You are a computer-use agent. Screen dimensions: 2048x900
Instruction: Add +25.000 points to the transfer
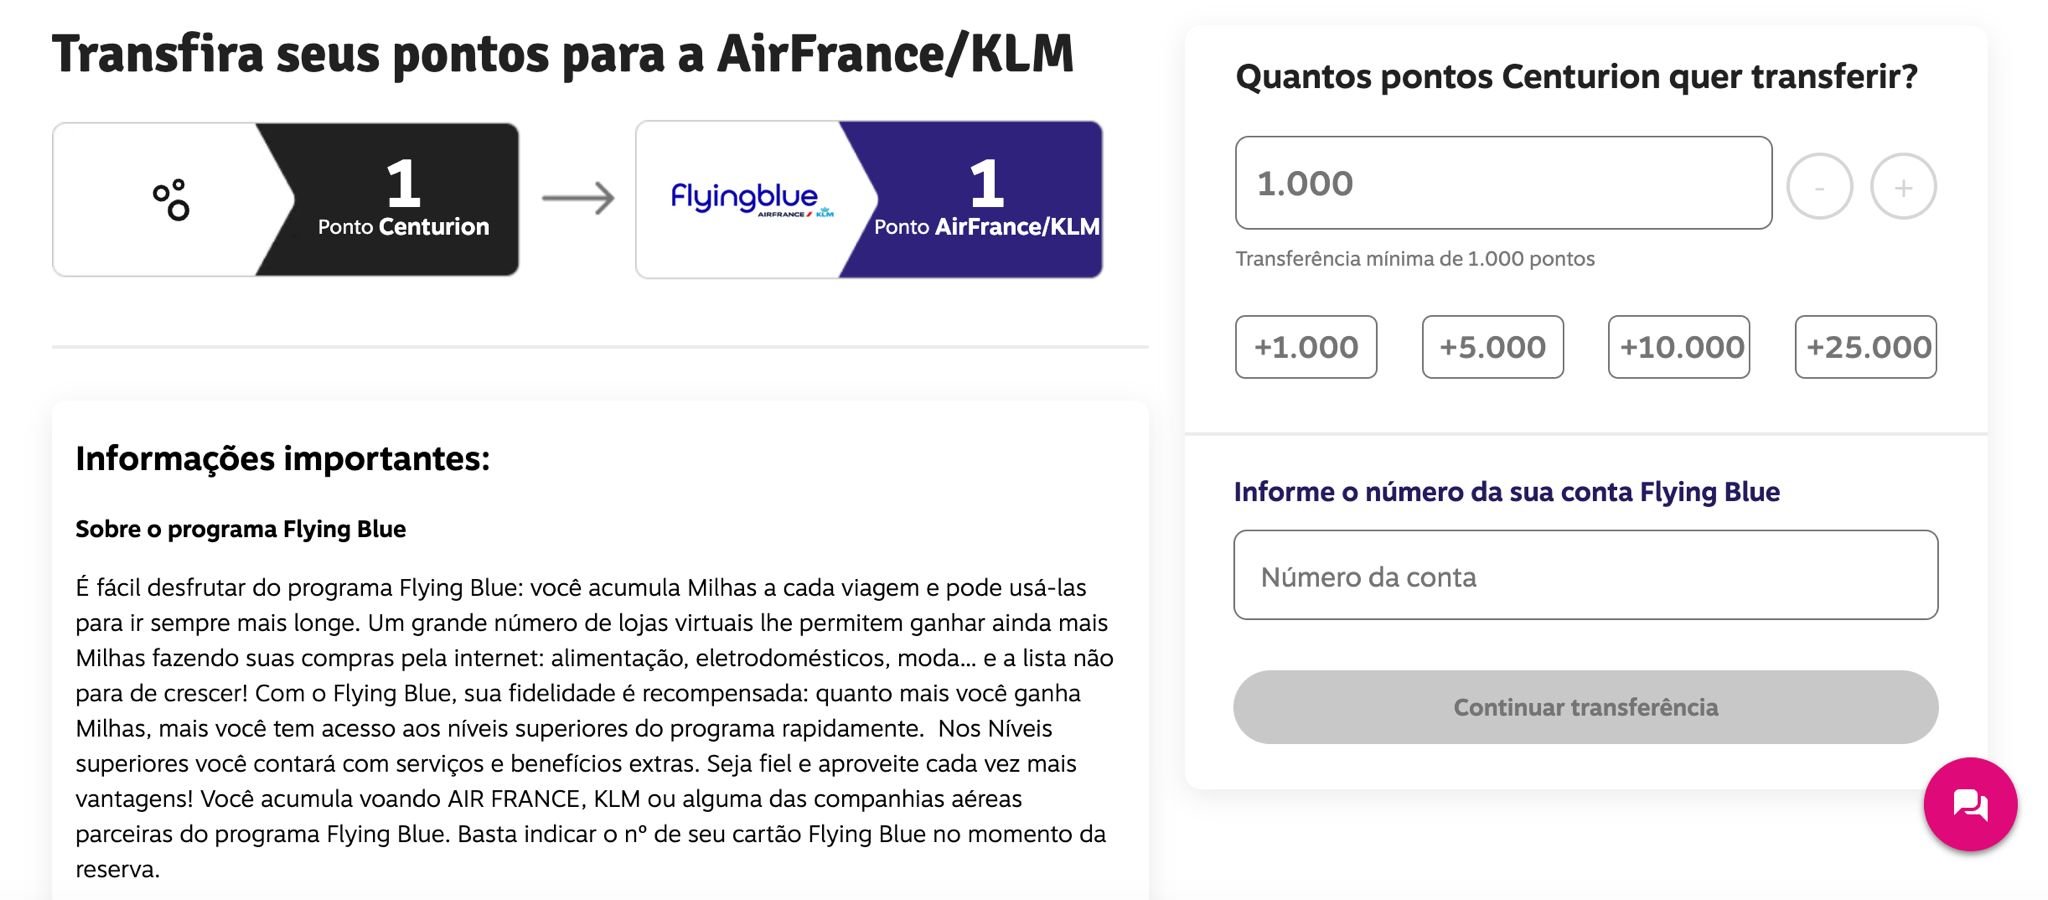click(1866, 347)
